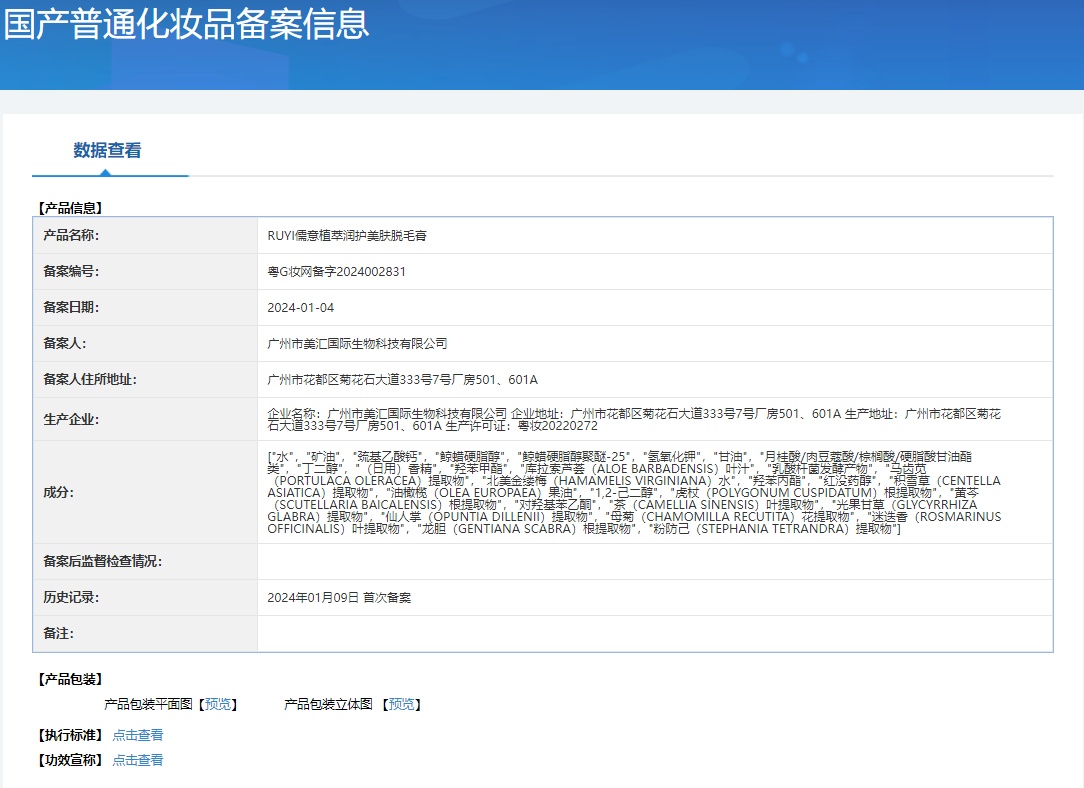This screenshot has height=788, width=1084.
Task: Select product name RUYI儒意植萃润护美肤脱毛膏
Action: click(347, 236)
